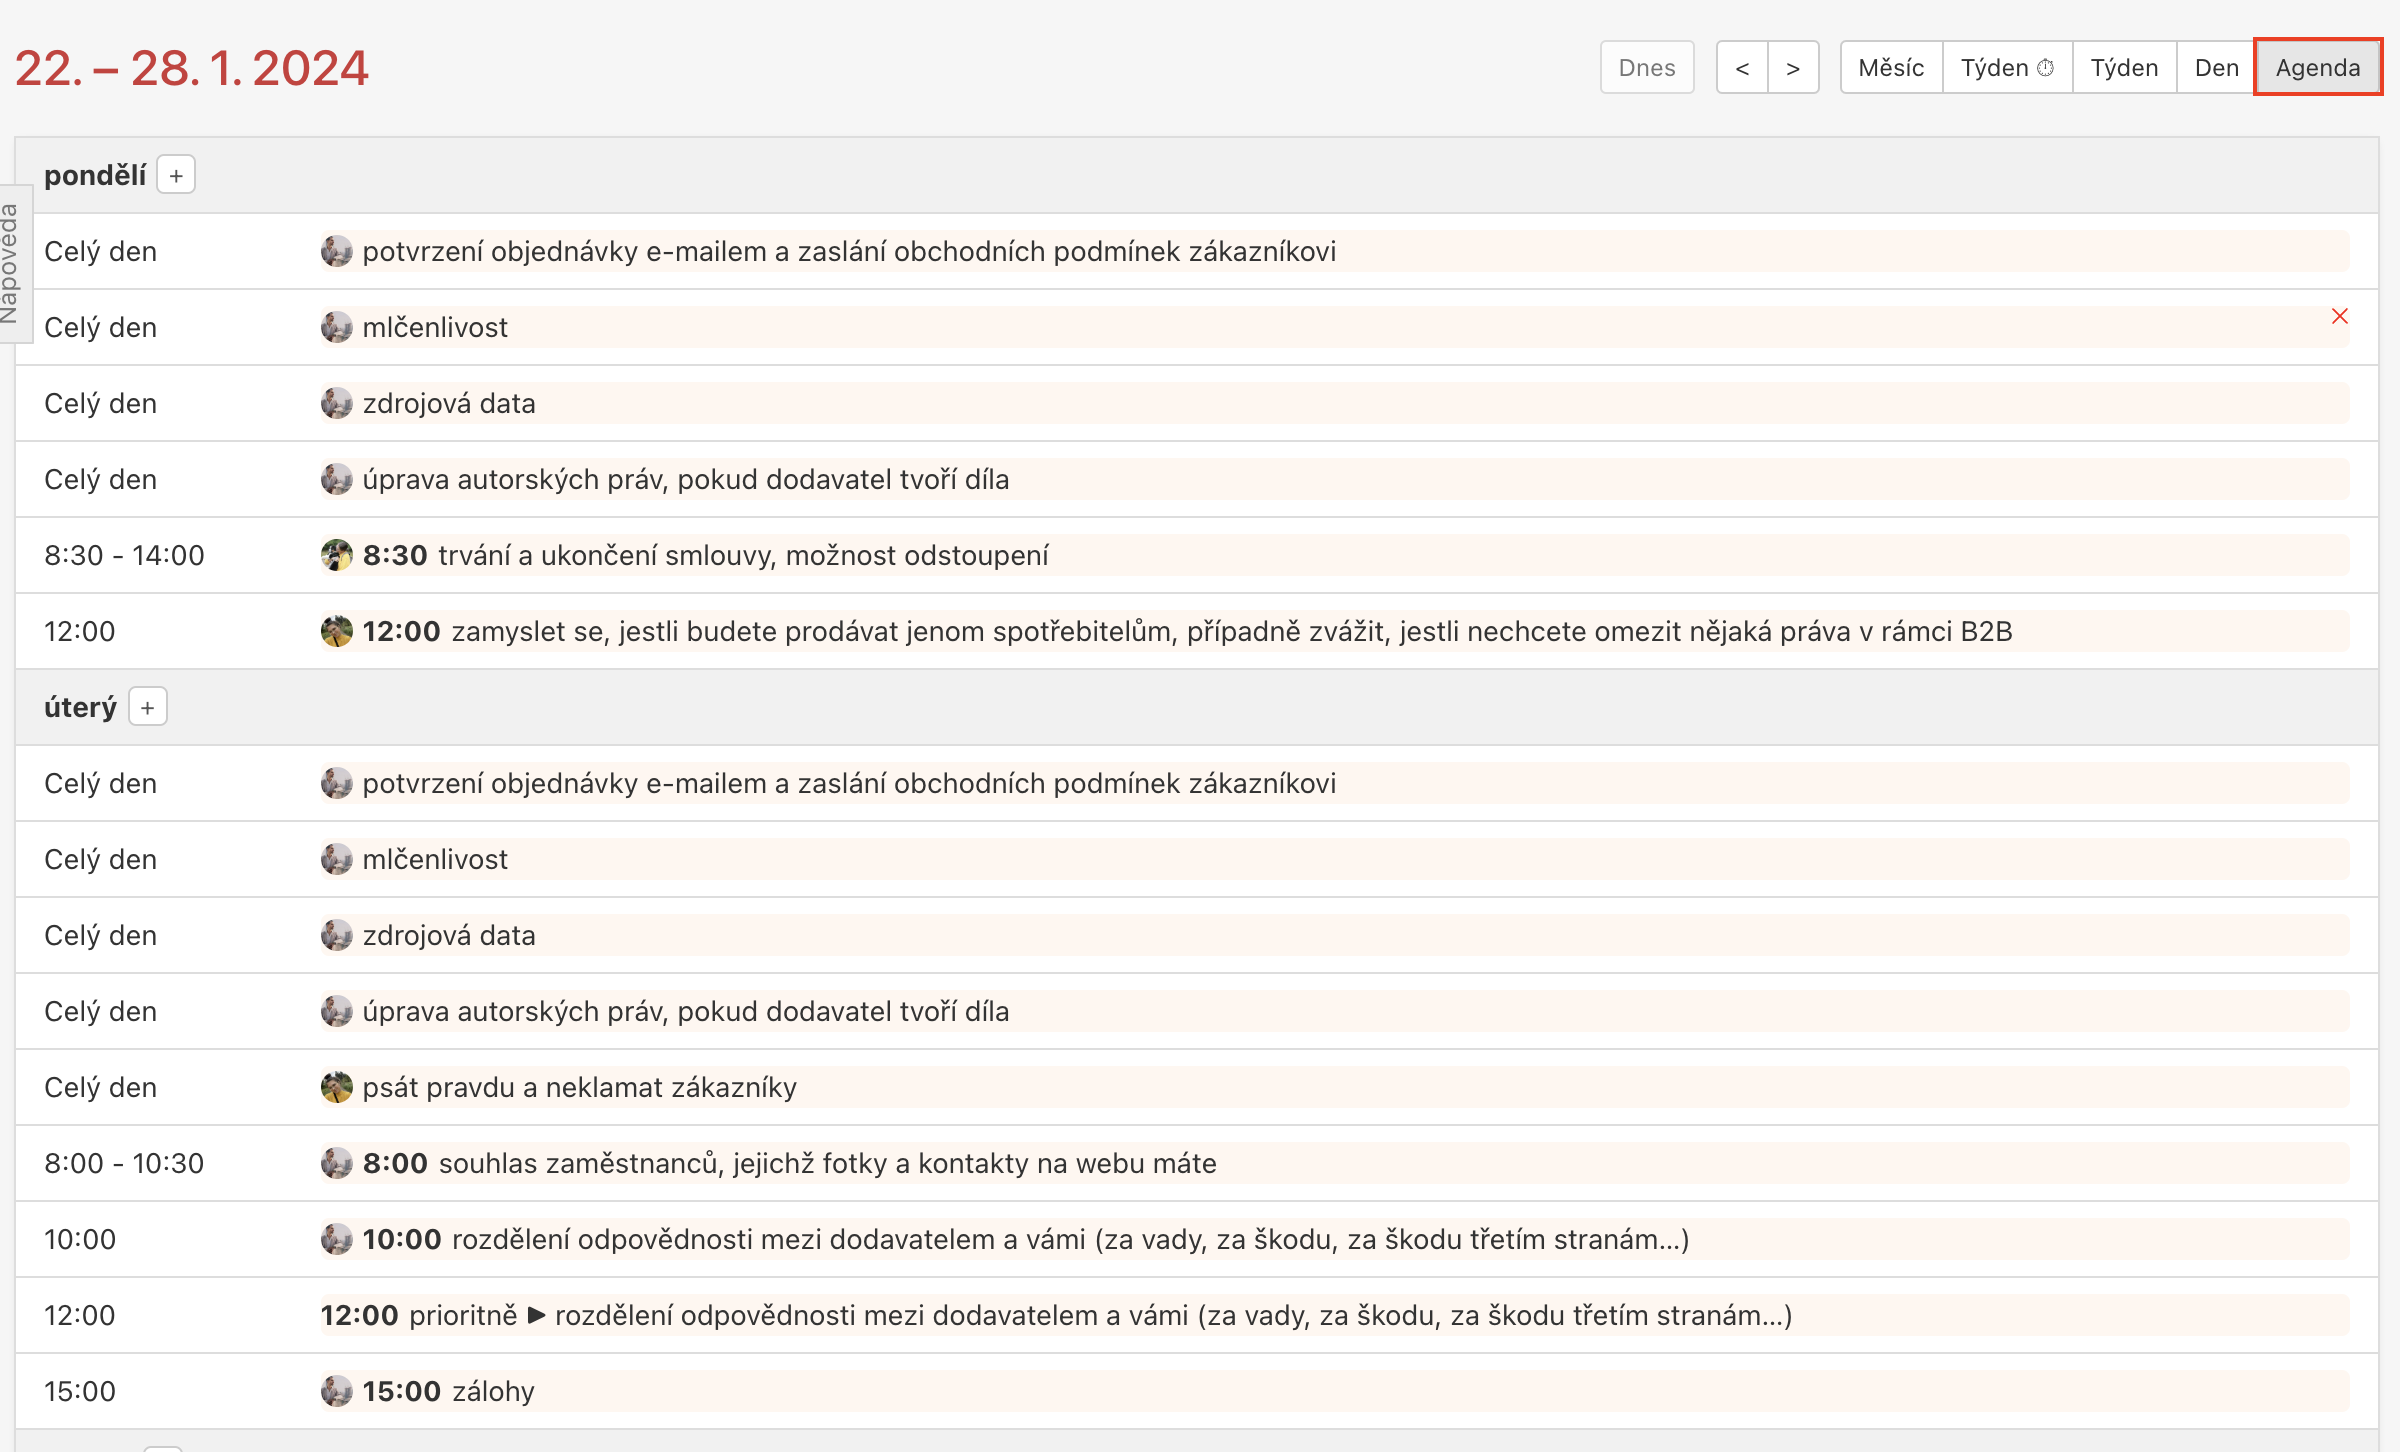This screenshot has height=1452, width=2400.
Task: Switch to Měsíc view tab
Action: (x=1891, y=67)
